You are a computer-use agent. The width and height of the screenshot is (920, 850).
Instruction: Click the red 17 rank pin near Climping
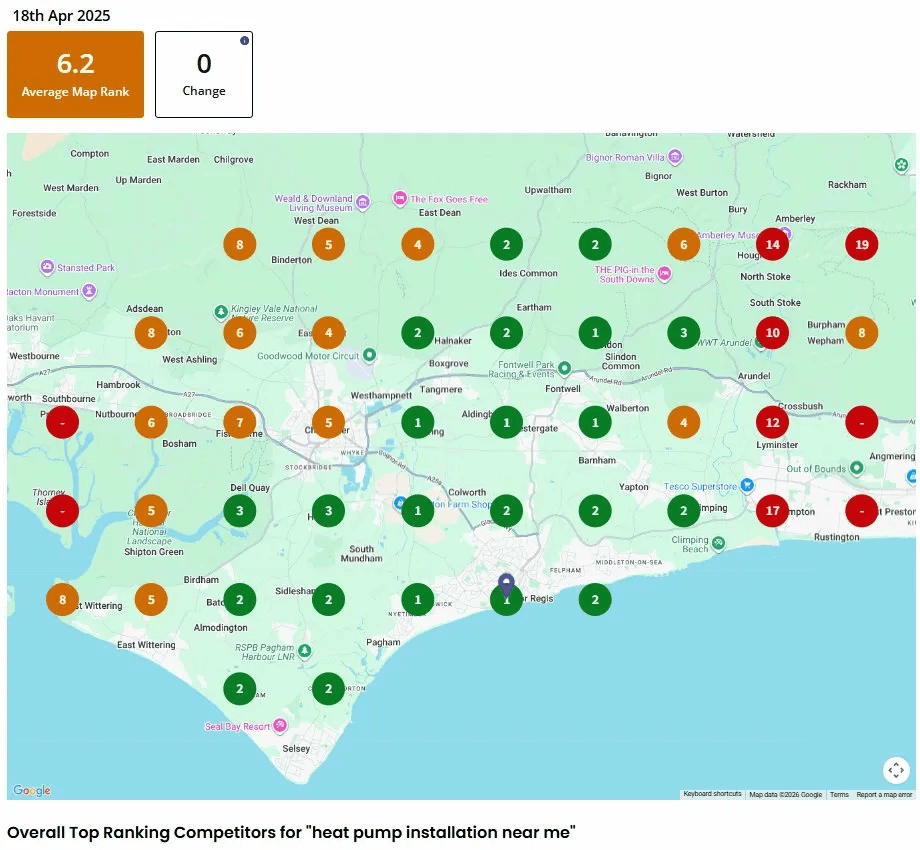771,510
